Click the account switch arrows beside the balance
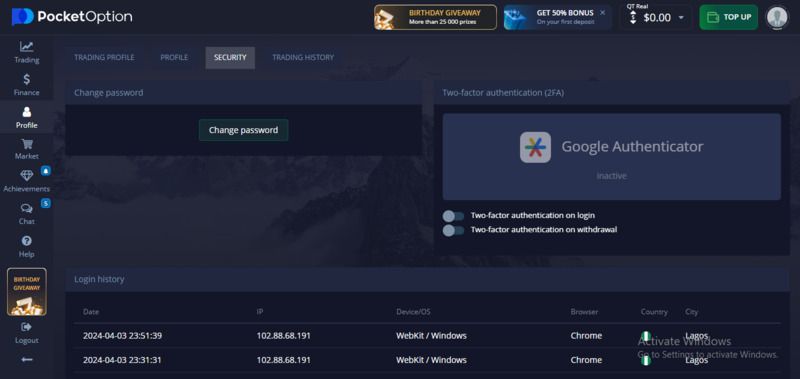Viewport: 800px width, 379px height. (x=633, y=18)
